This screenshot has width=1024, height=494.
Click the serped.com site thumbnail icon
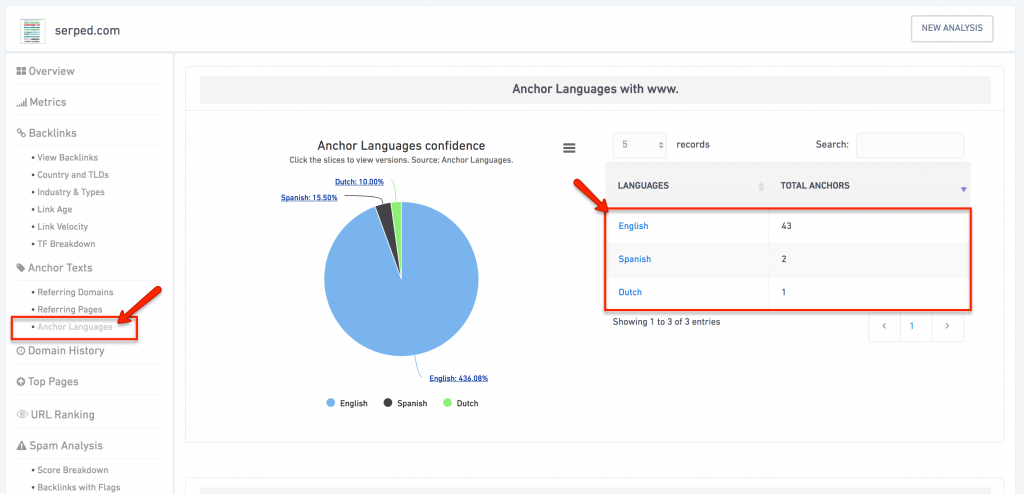click(33, 31)
